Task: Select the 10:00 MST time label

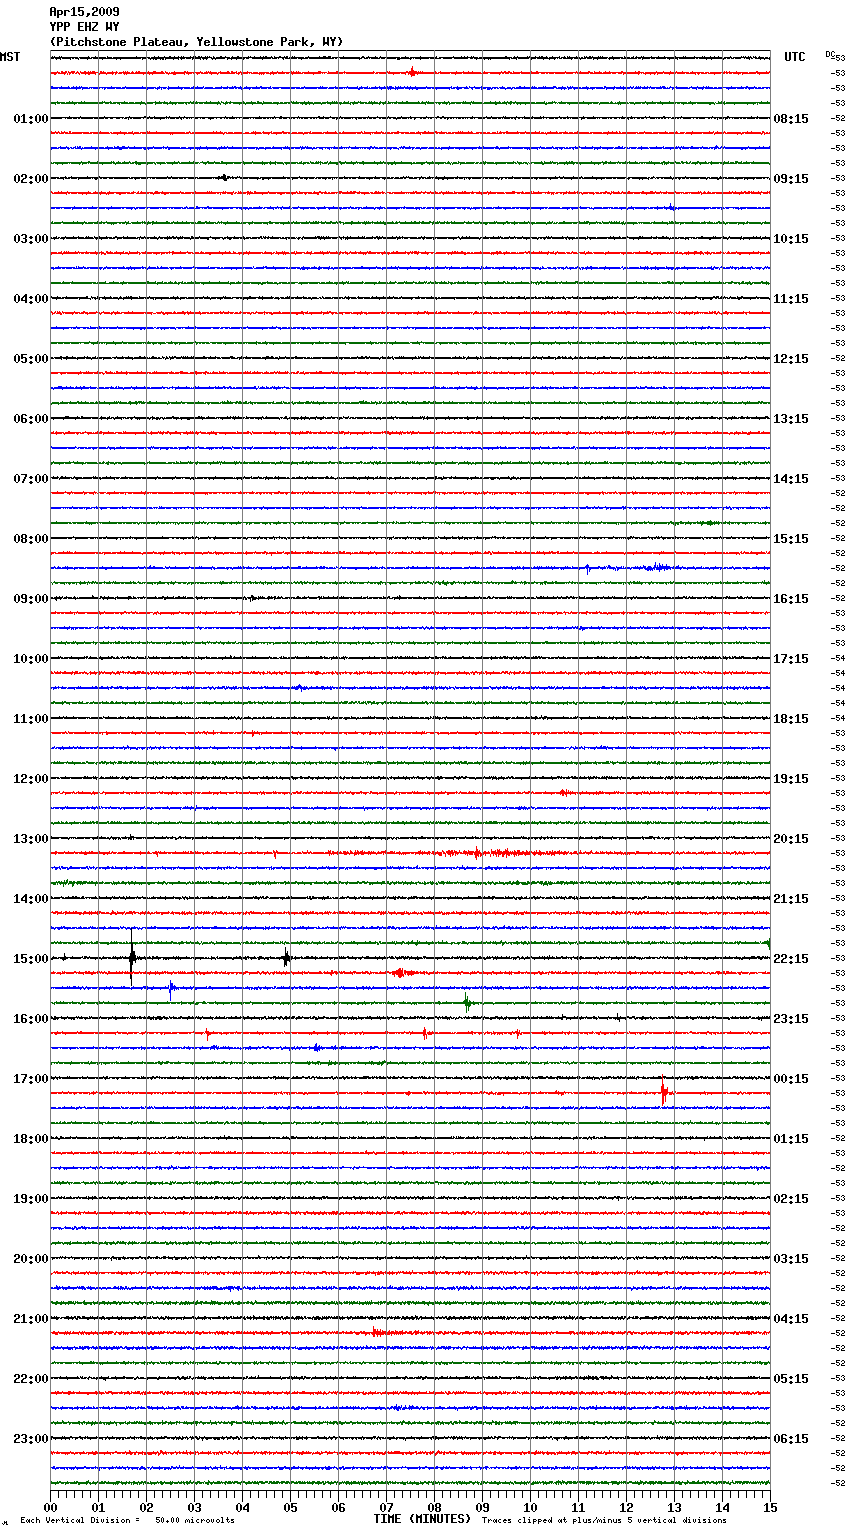Action: (x=30, y=659)
